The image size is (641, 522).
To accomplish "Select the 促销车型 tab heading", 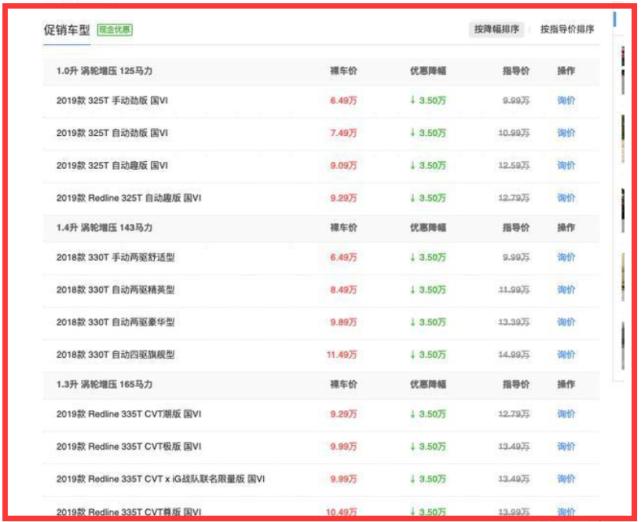I will [67, 30].
